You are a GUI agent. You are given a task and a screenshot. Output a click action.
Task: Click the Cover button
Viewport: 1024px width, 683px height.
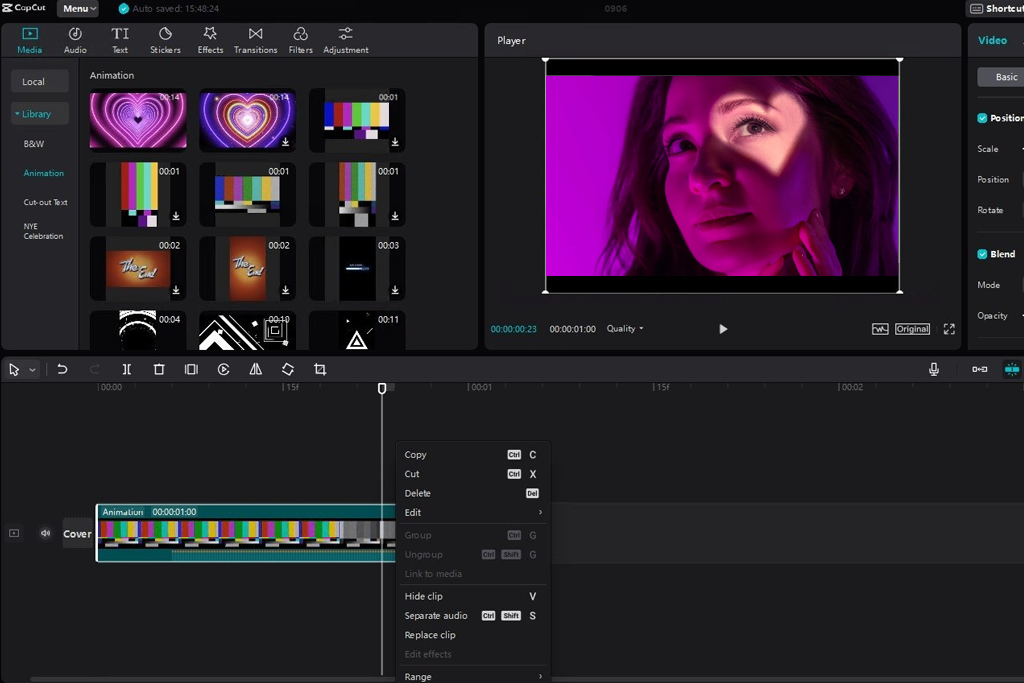[77, 533]
